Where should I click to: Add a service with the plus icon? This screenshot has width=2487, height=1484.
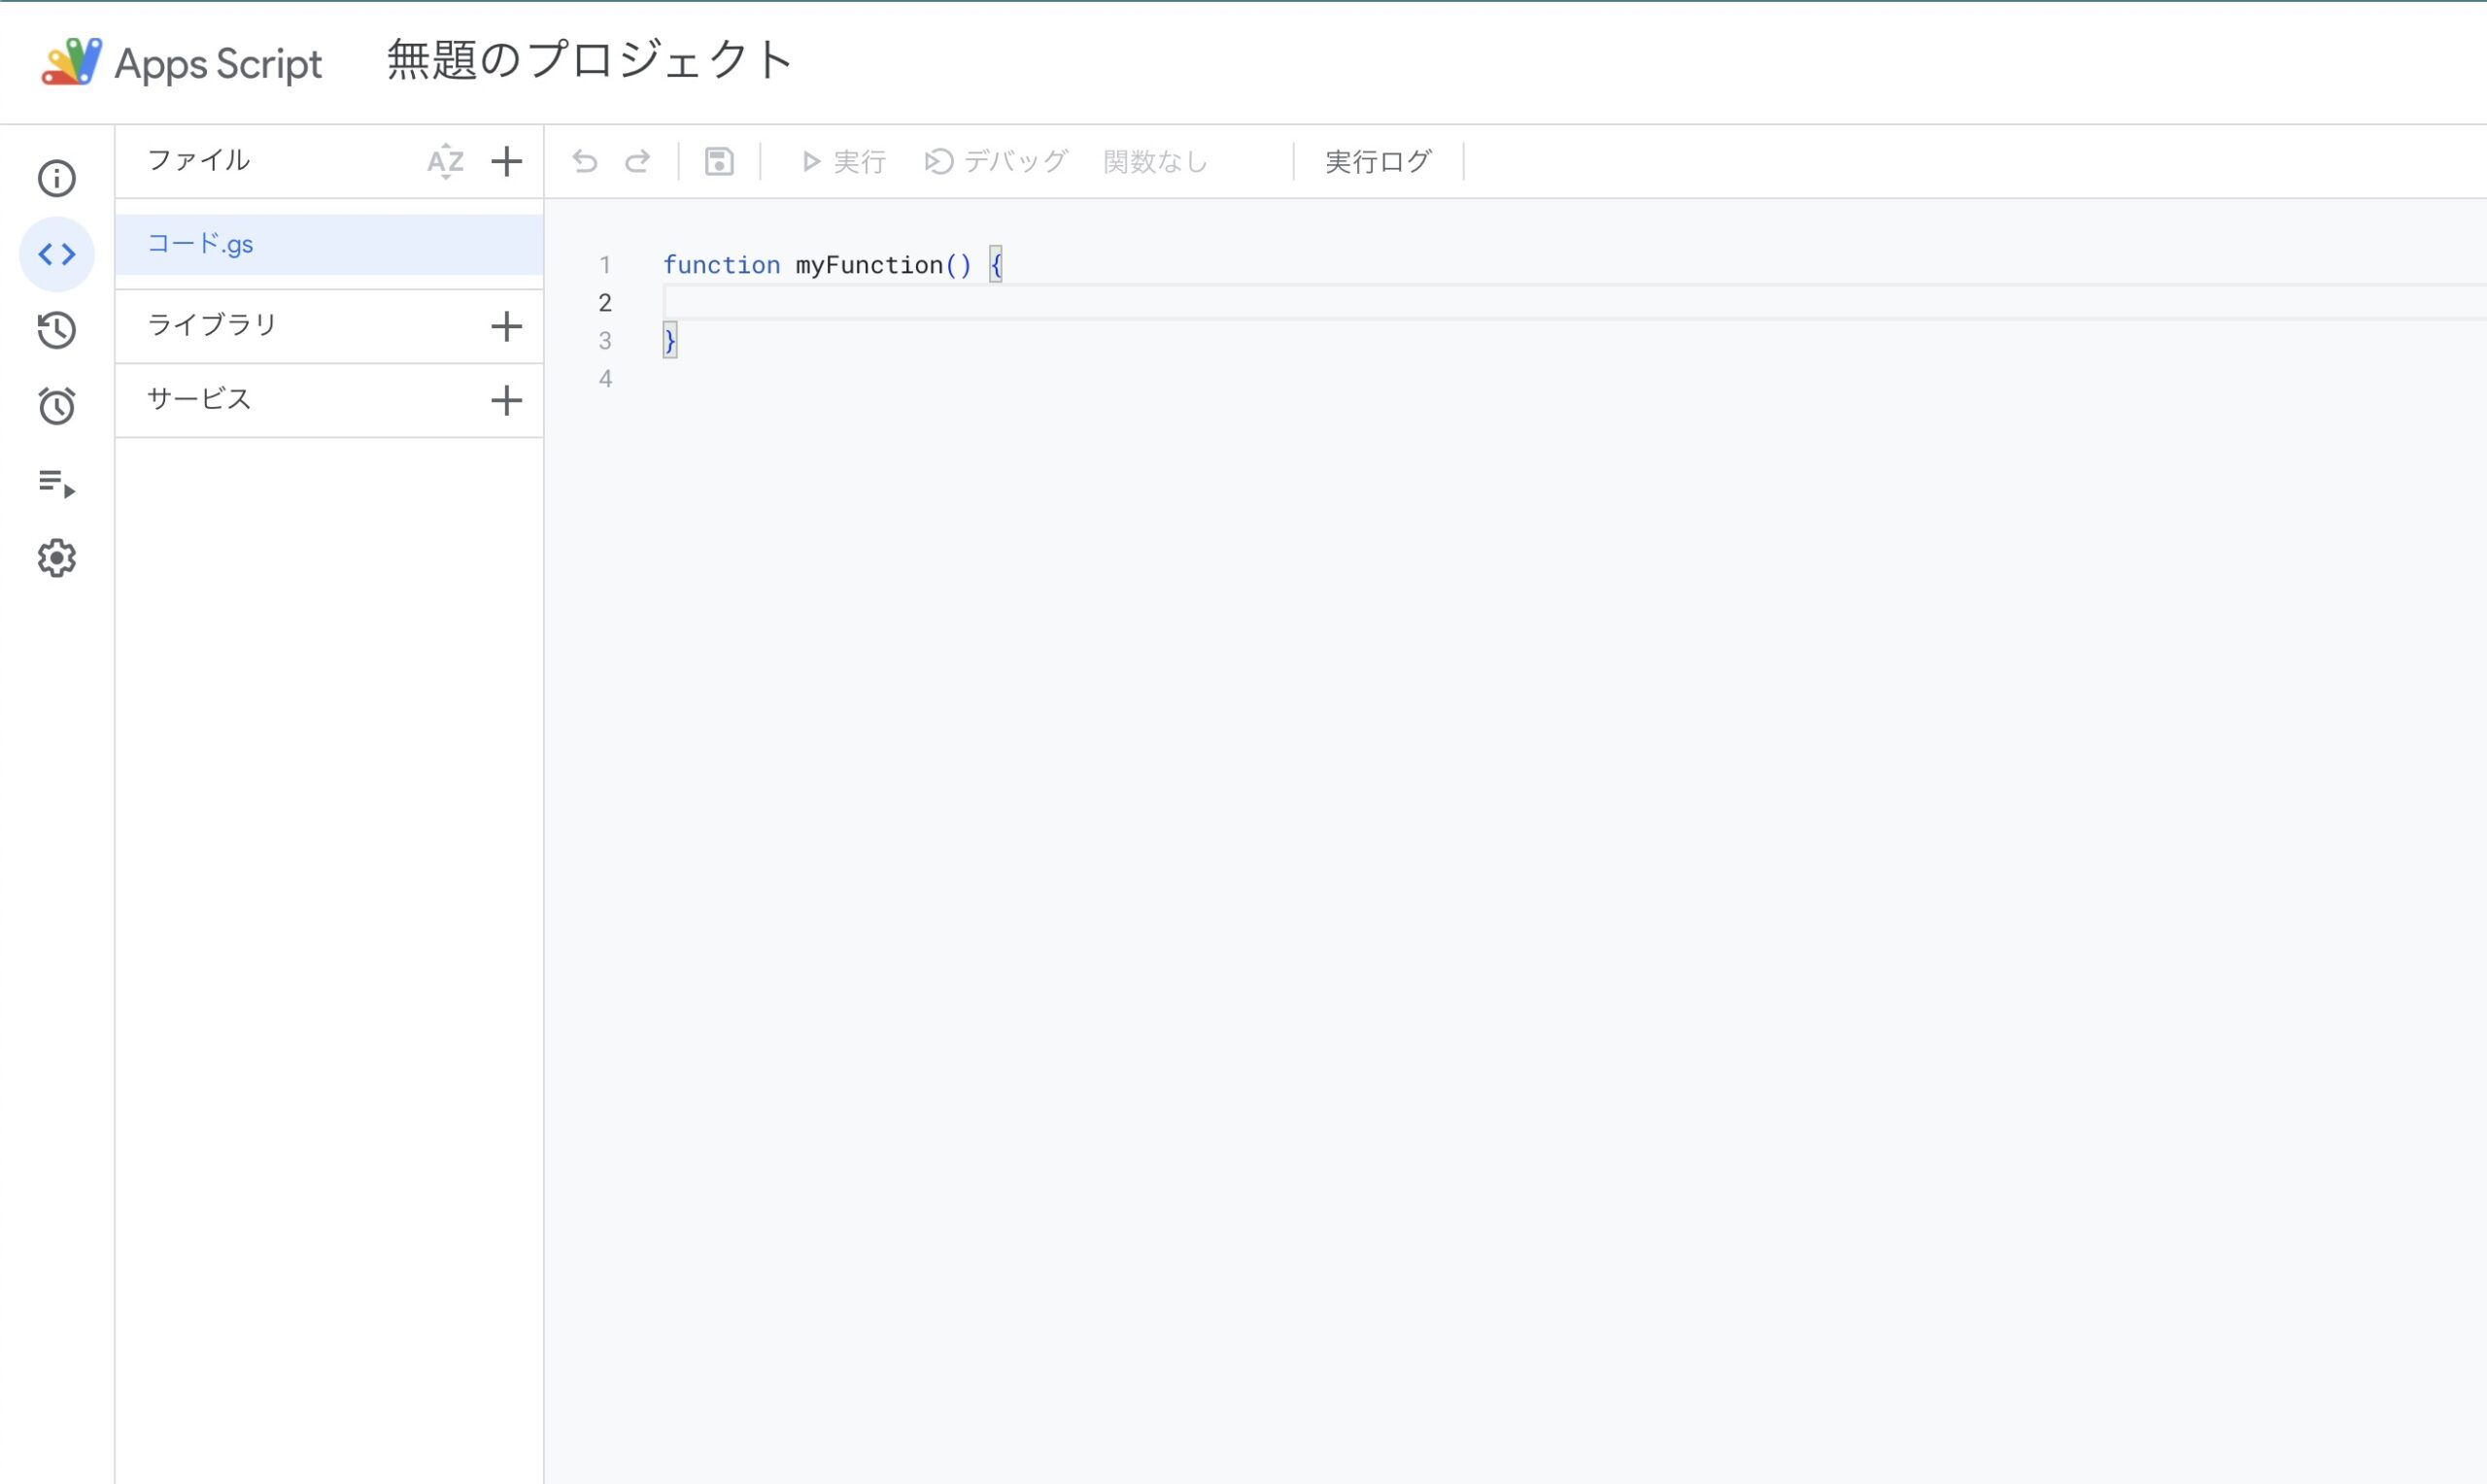pyautogui.click(x=507, y=400)
